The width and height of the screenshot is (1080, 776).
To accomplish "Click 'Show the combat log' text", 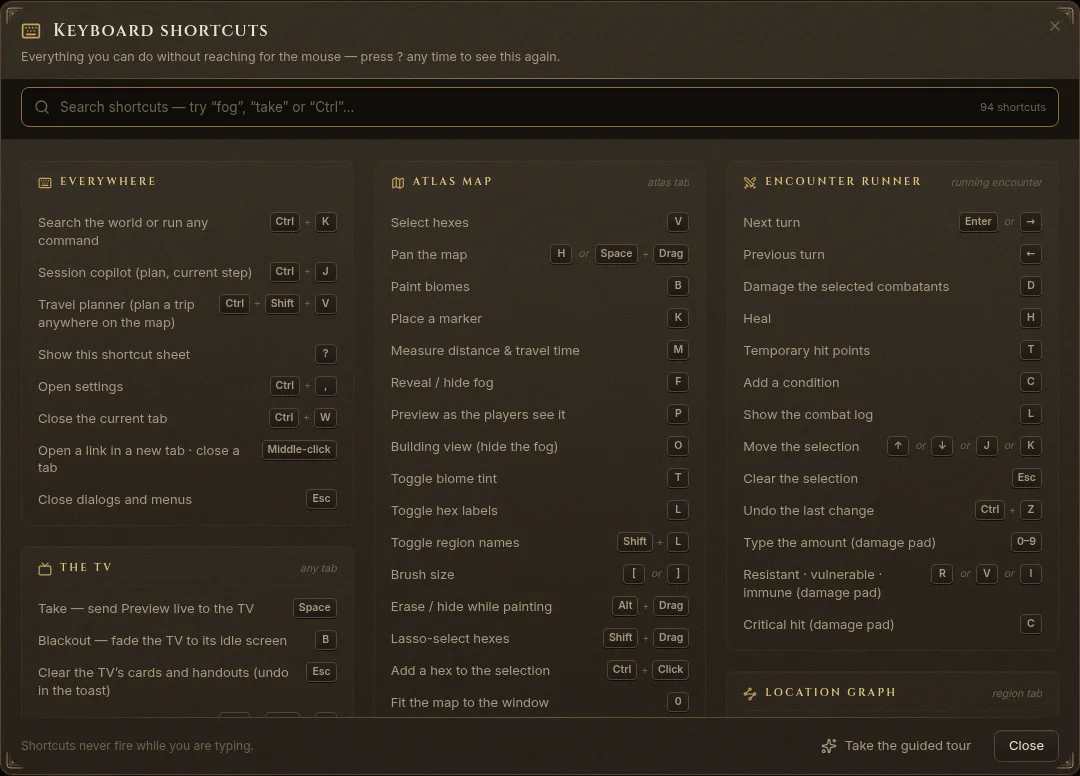I will click(807, 415).
